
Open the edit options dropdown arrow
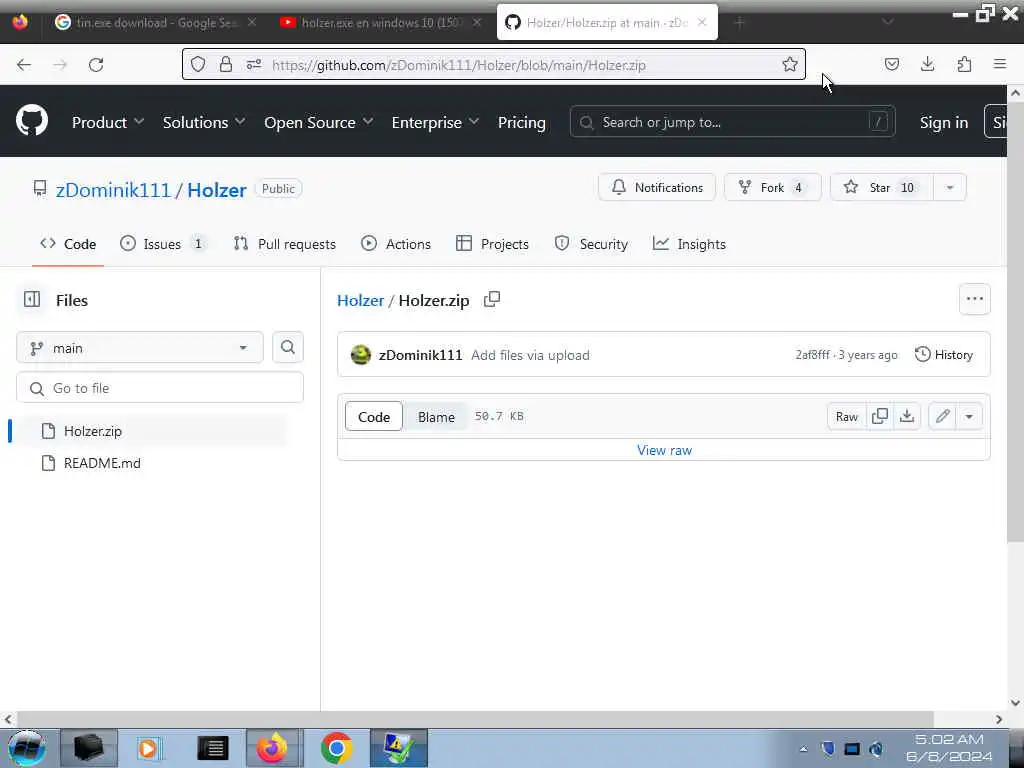click(969, 416)
